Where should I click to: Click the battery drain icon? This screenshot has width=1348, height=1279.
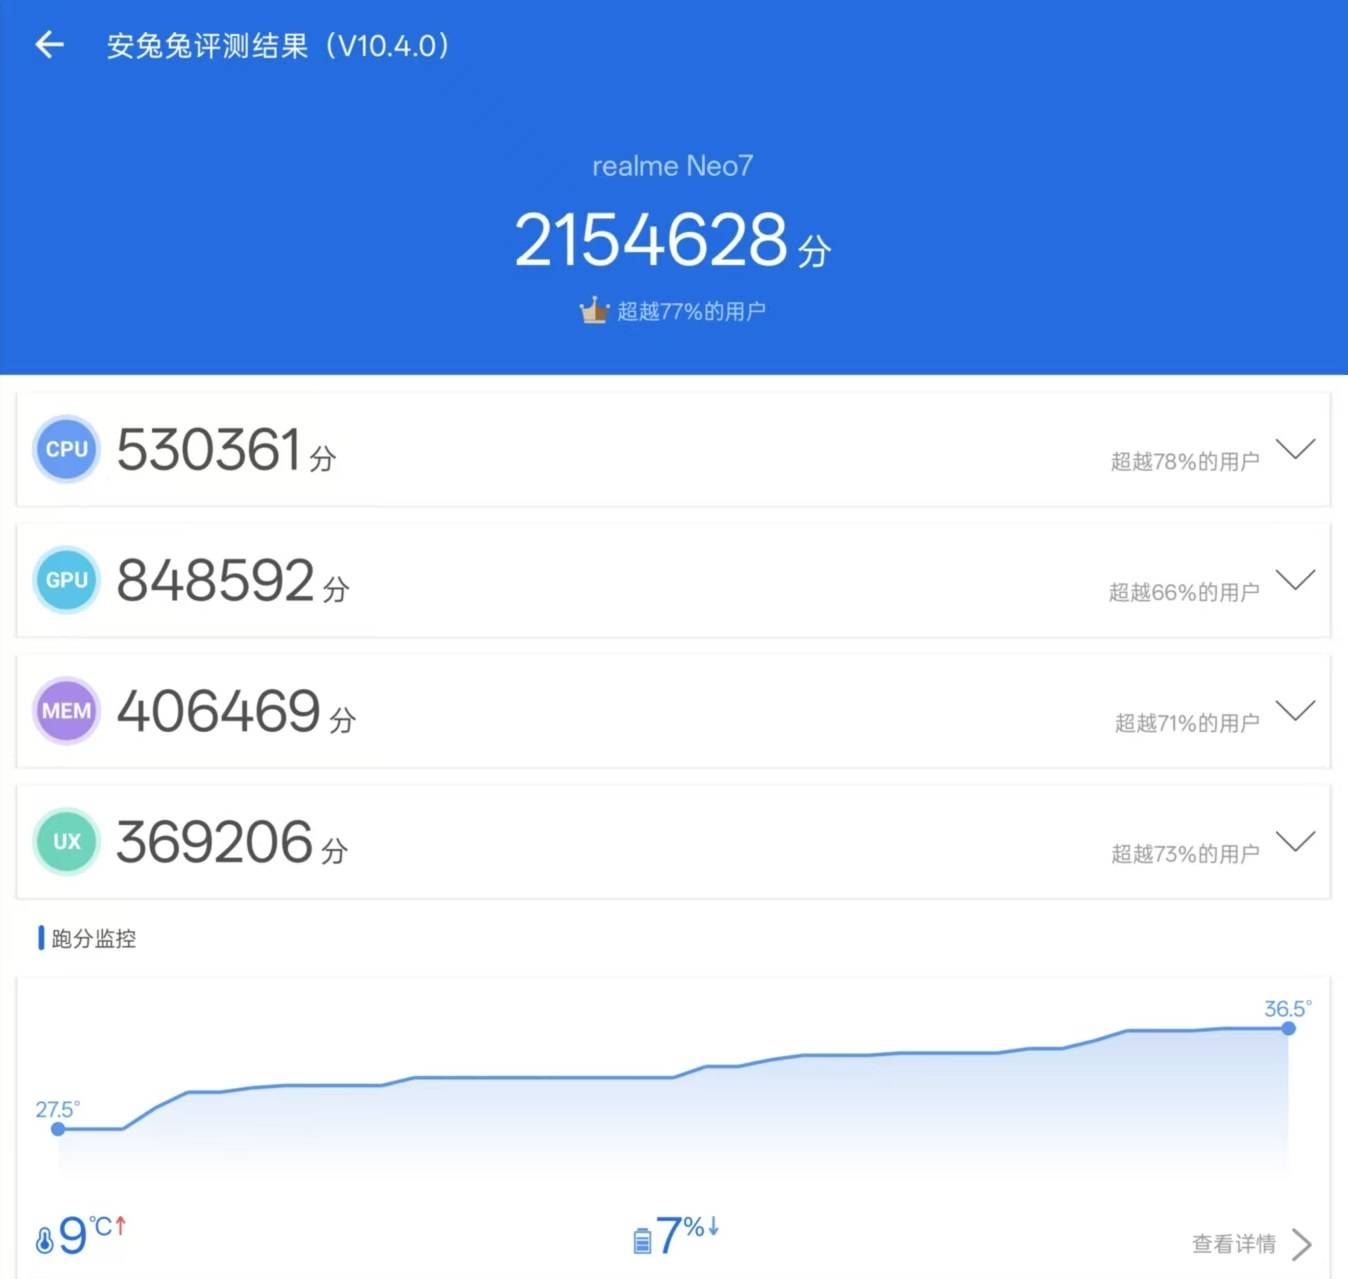point(642,1241)
